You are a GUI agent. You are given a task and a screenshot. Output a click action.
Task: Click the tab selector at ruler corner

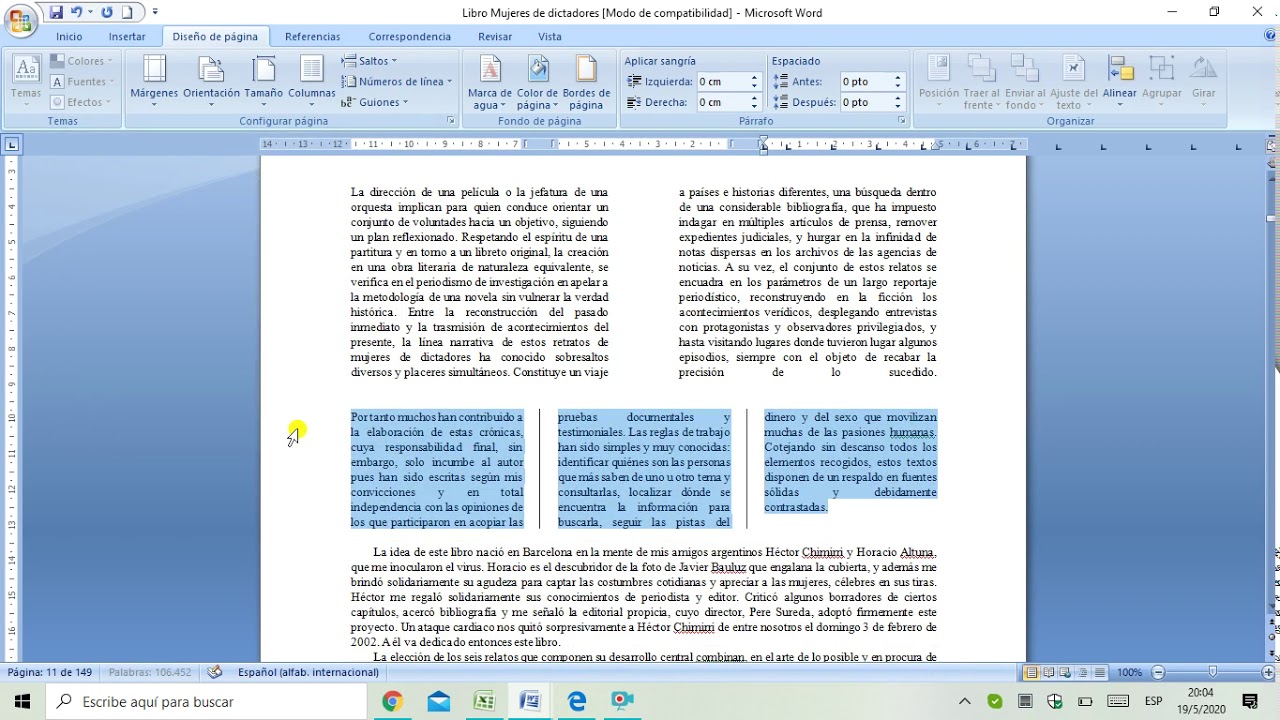[12, 145]
